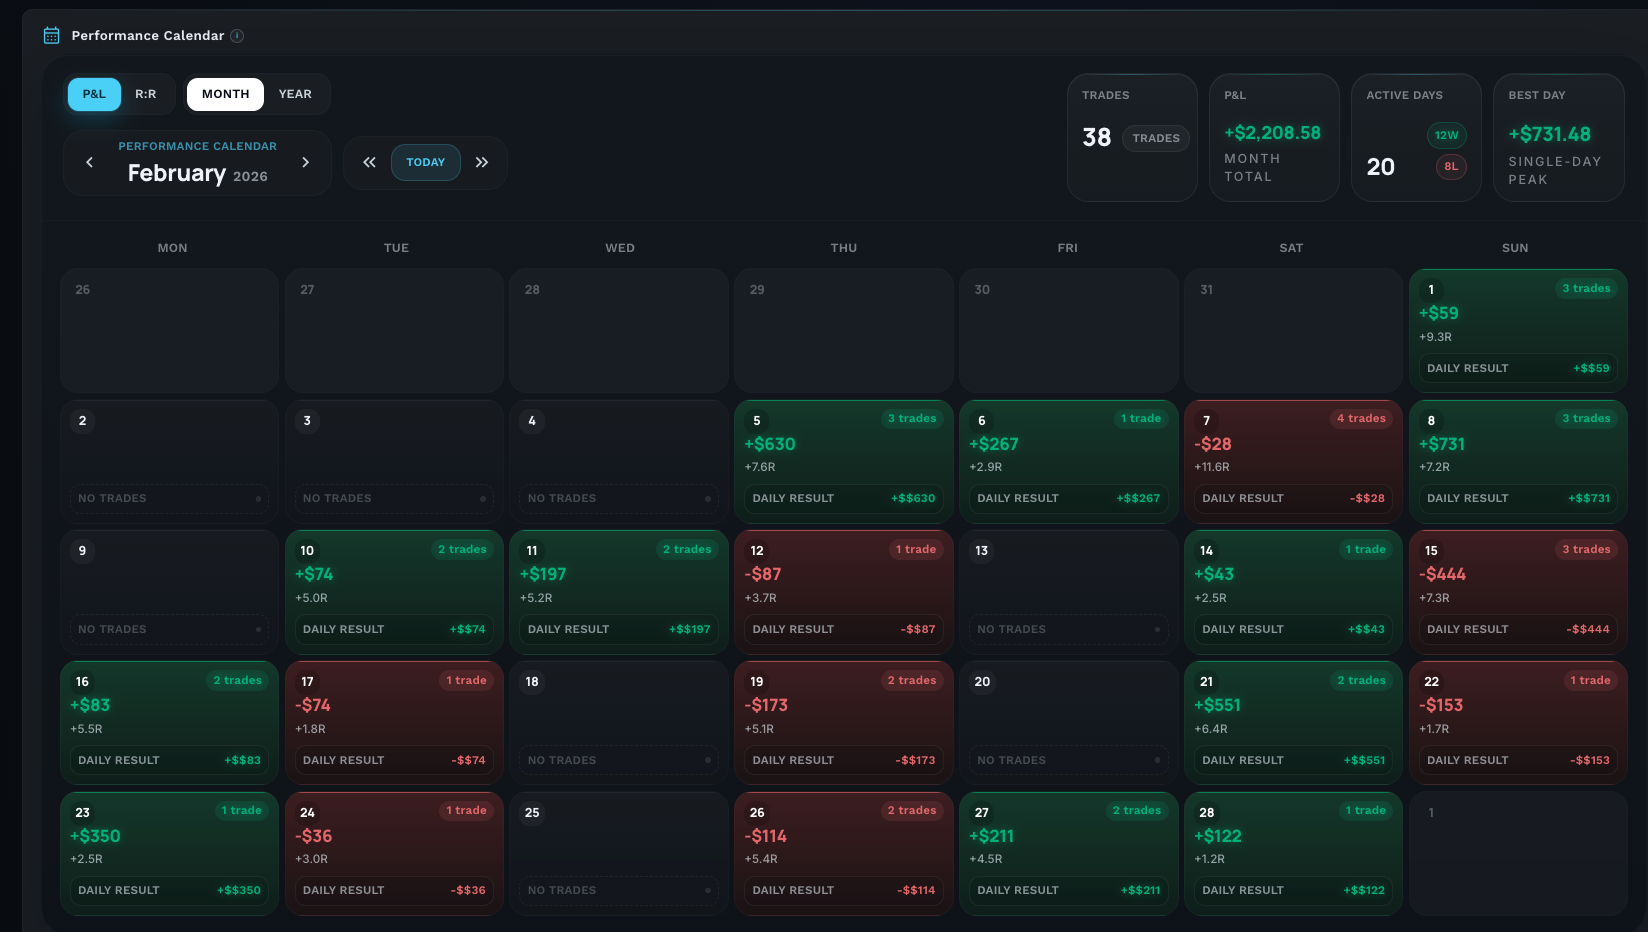Select the P&L view toggle

click(x=93, y=93)
